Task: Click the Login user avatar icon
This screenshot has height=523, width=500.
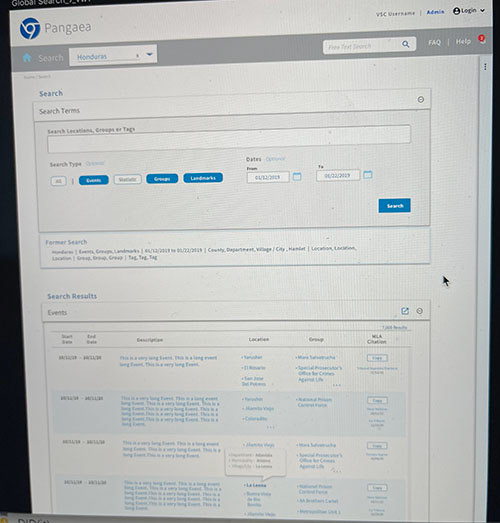Action: click(456, 11)
